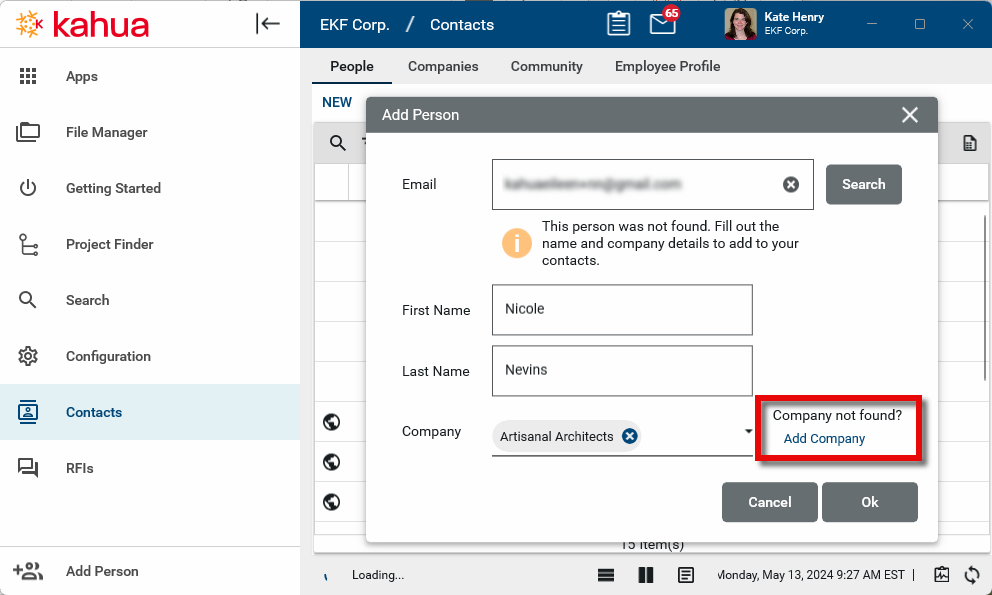992x595 pixels.
Task: Click the Apps grid icon in sidebar
Action: coord(28,76)
